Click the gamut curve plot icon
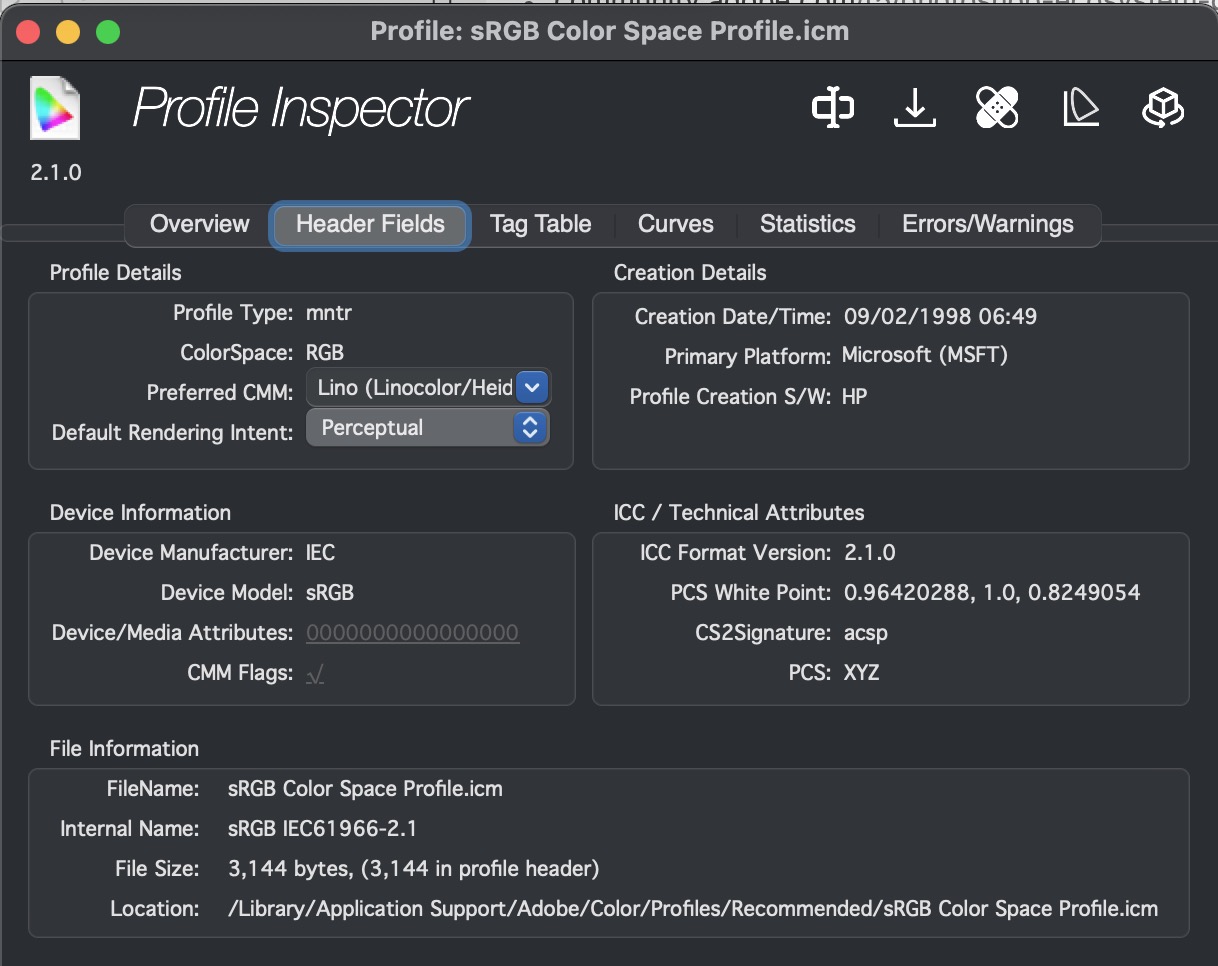 point(1079,108)
